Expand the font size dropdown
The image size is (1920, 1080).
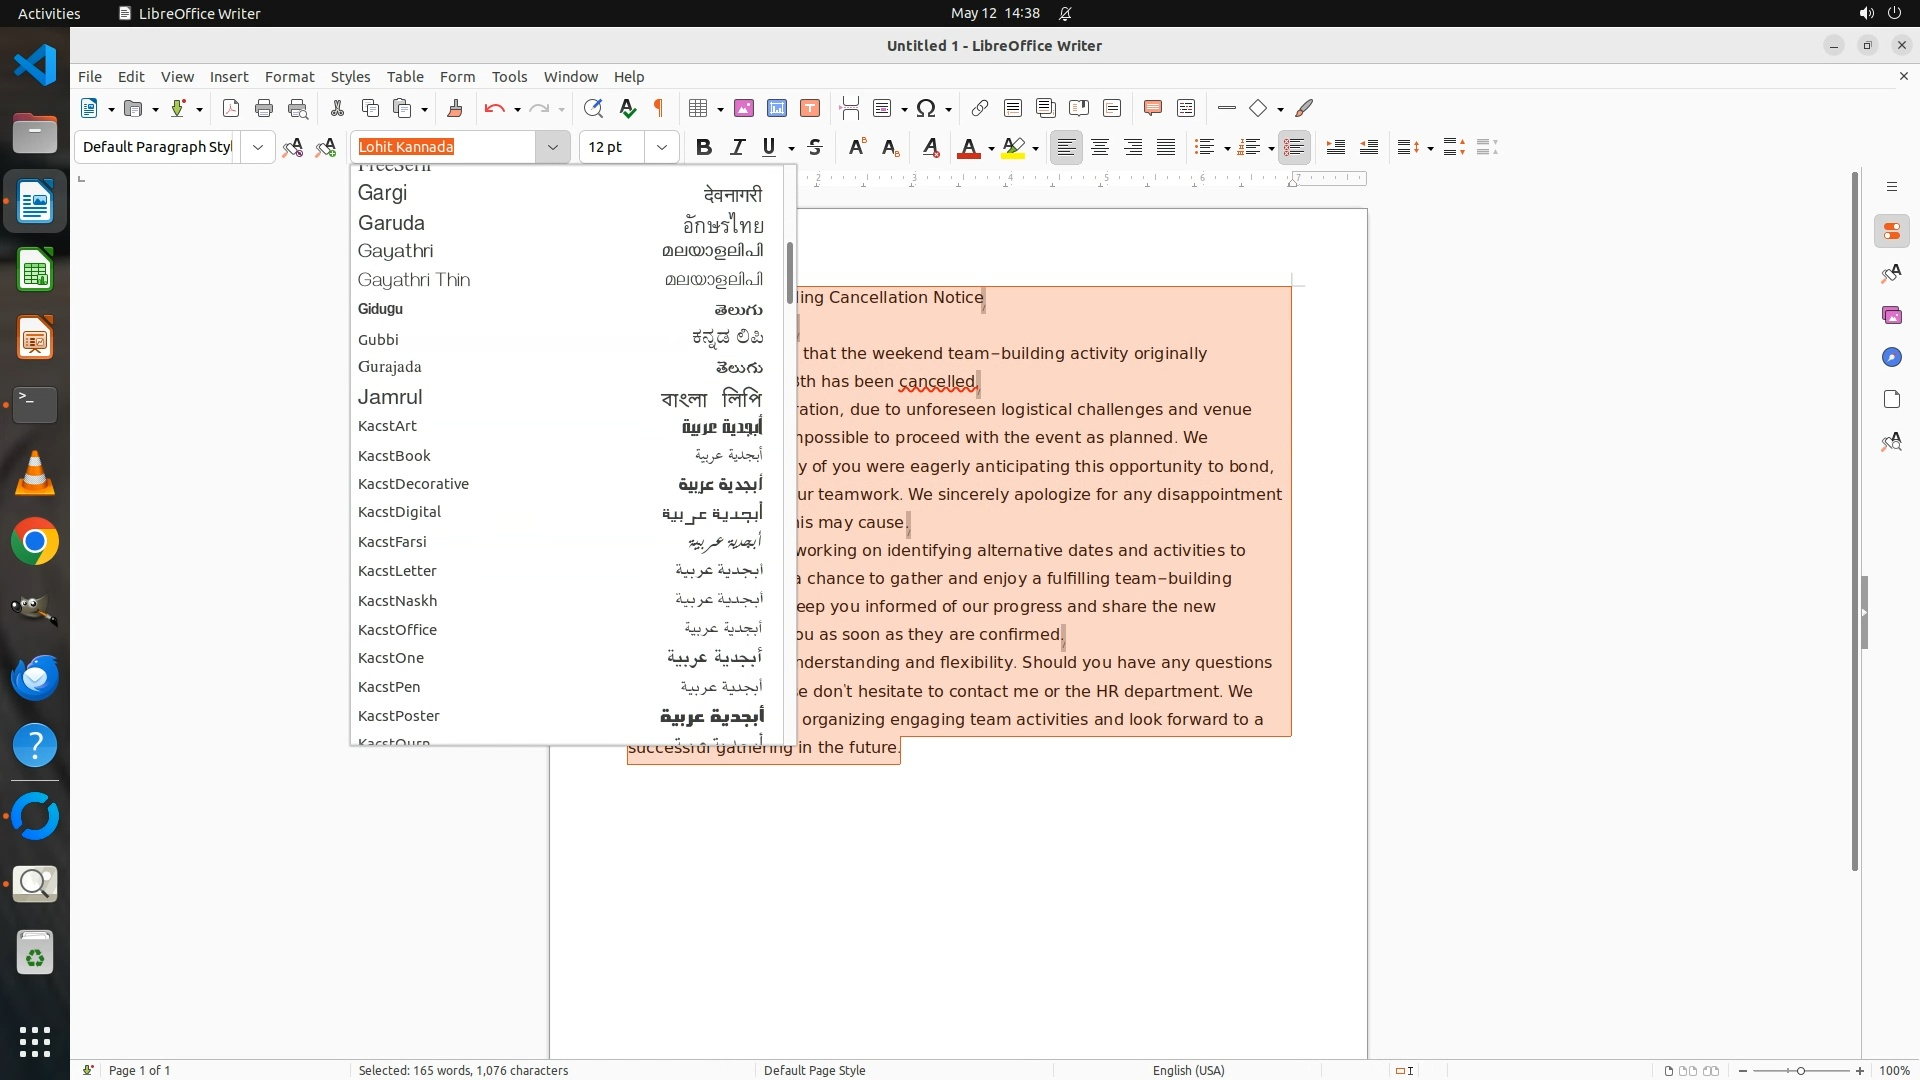tap(661, 147)
